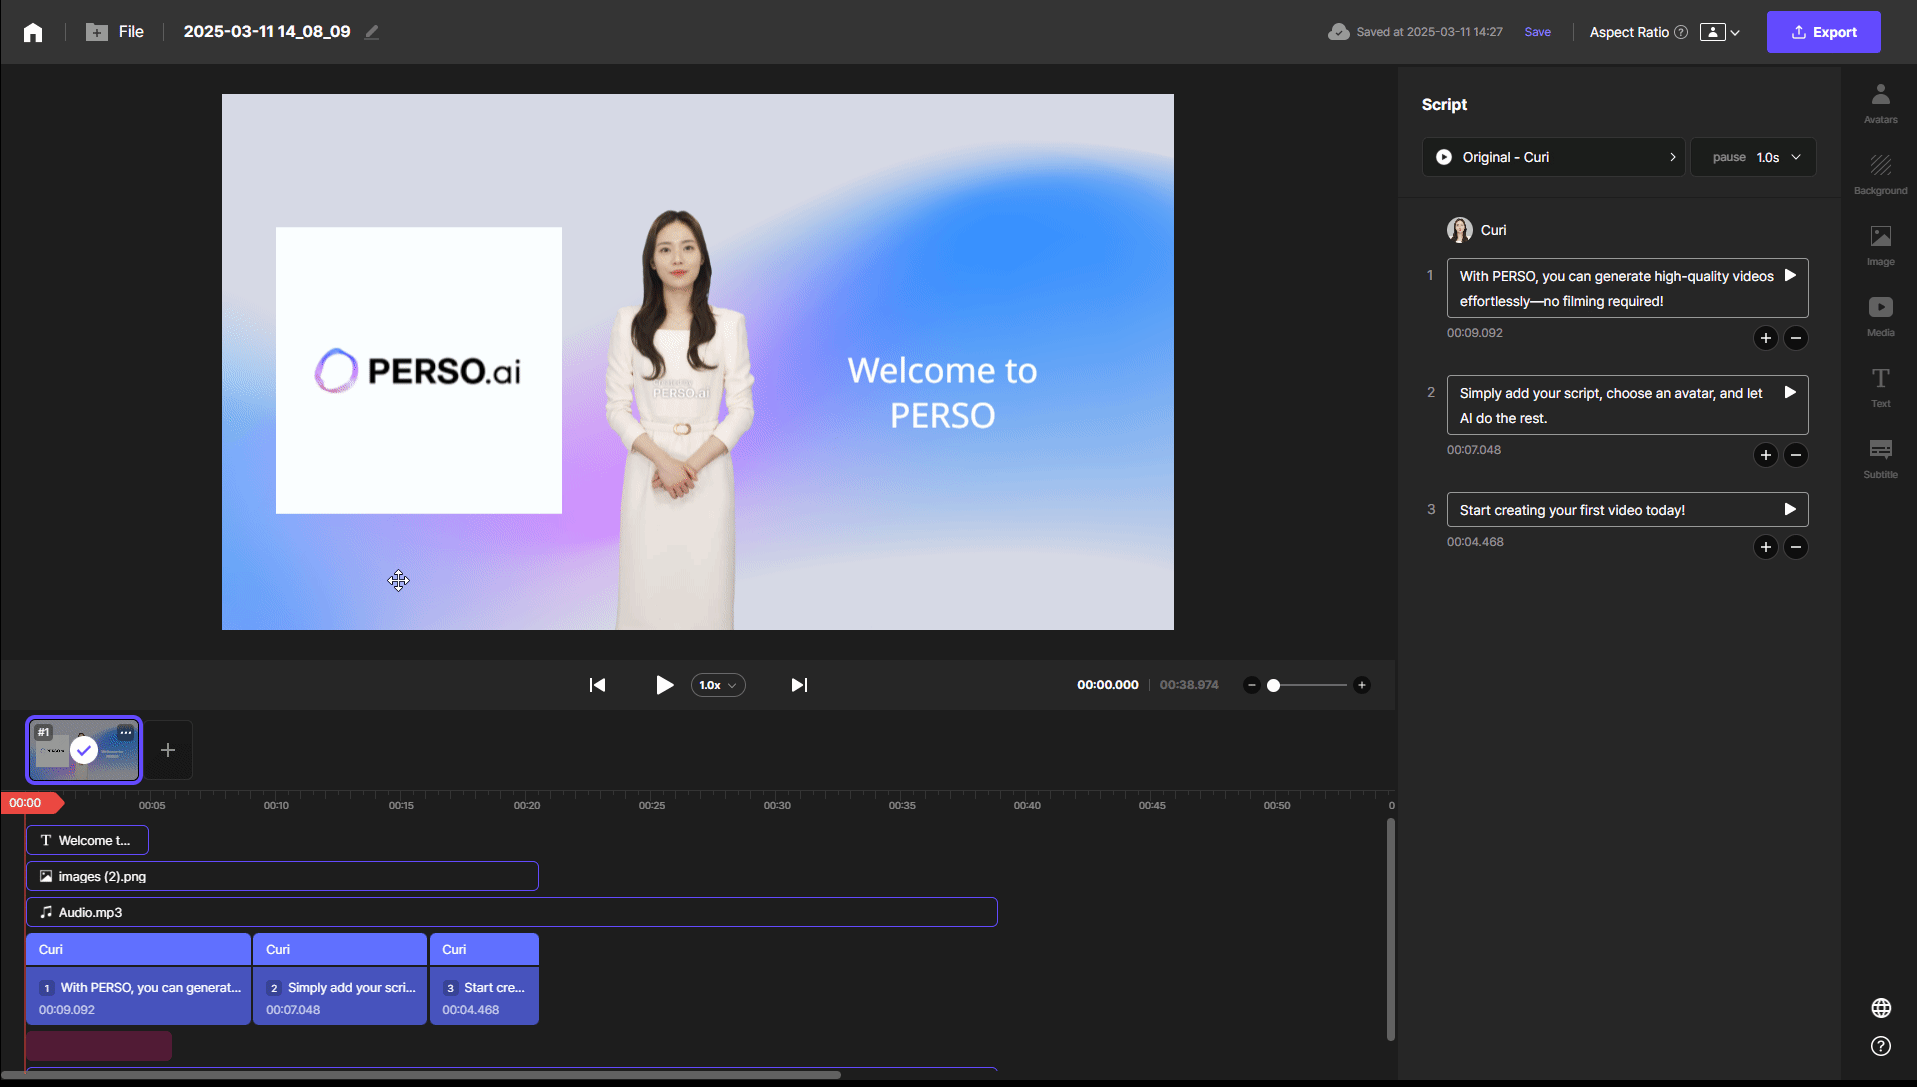Image resolution: width=1917 pixels, height=1087 pixels.
Task: Select the 'Welcome t...' text clip
Action: coord(87,840)
